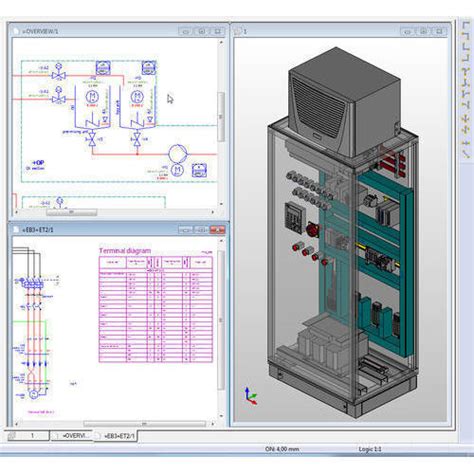Click the up arrow of the overview window scrollbar

221,43
